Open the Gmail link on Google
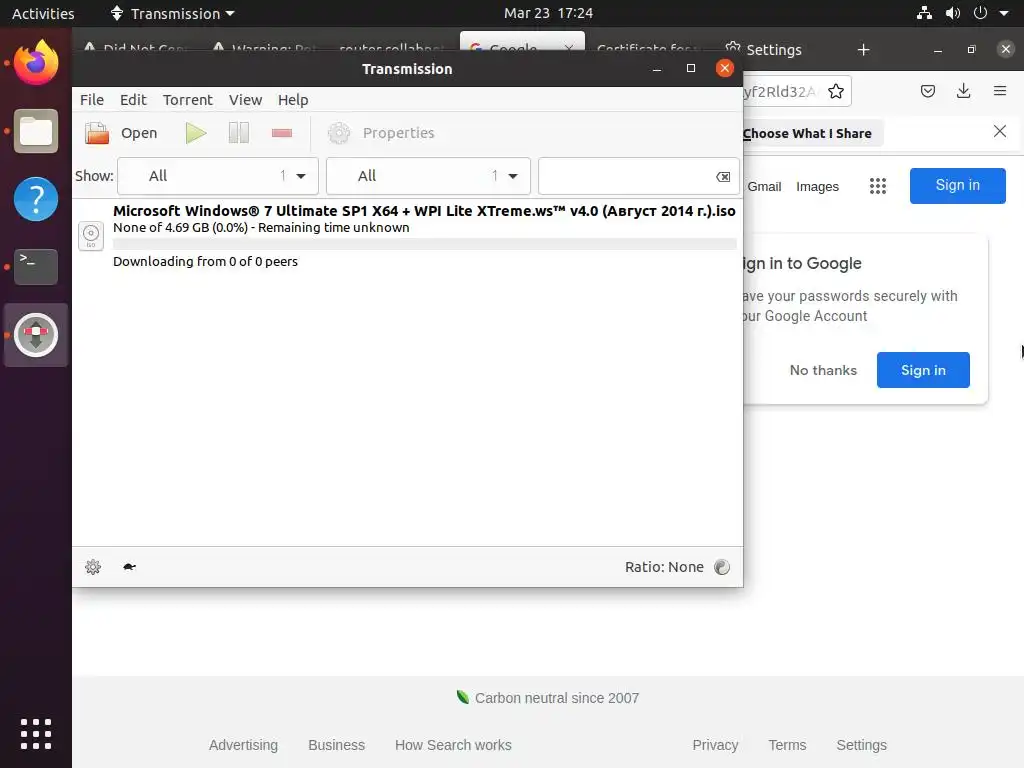Image resolution: width=1024 pixels, height=768 pixels. coord(764,187)
